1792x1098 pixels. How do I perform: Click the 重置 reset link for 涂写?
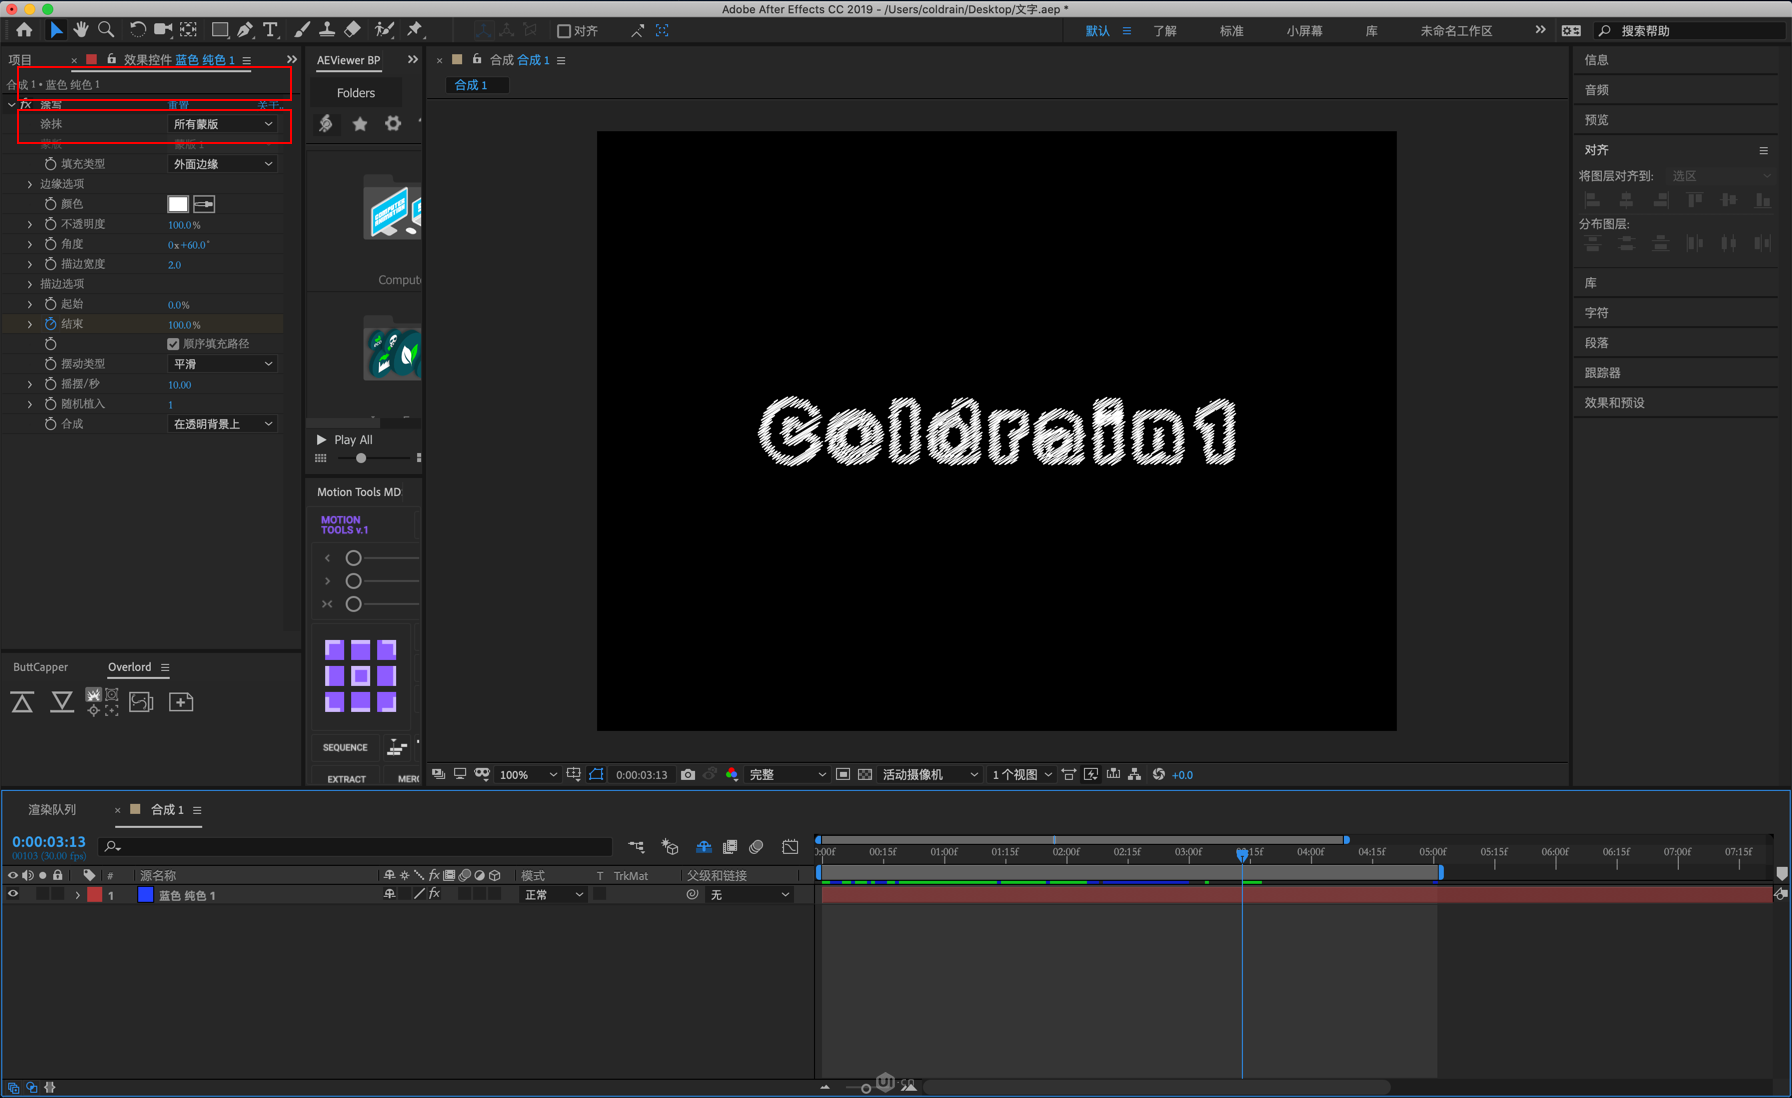pos(178,105)
